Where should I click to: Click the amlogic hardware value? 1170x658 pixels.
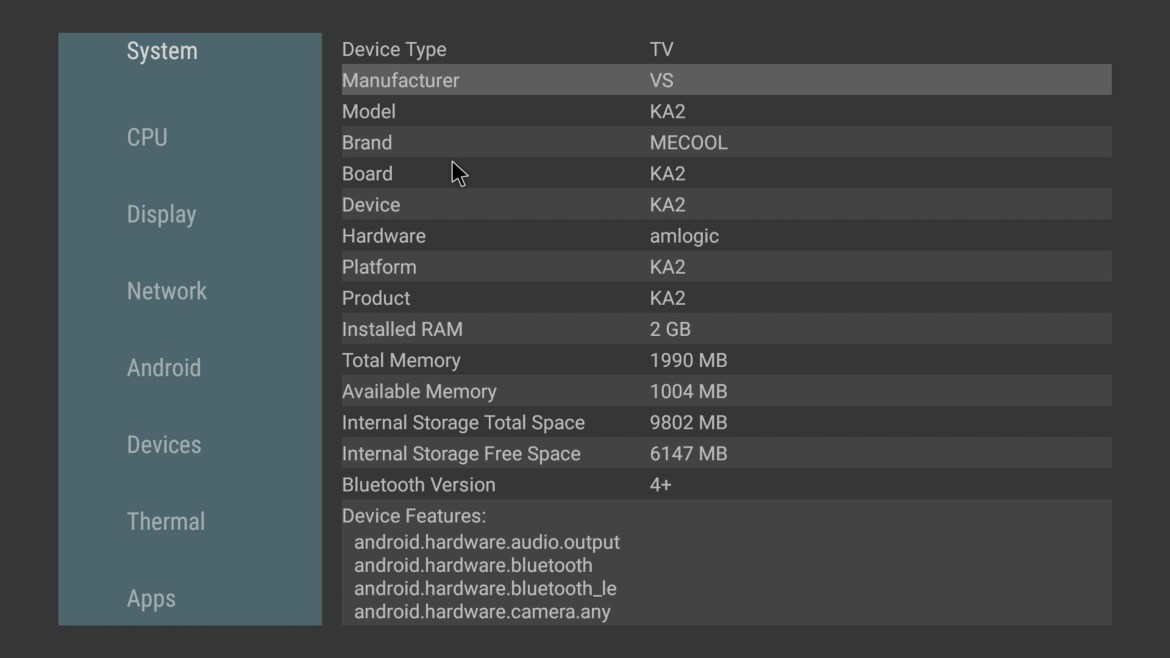(x=684, y=236)
